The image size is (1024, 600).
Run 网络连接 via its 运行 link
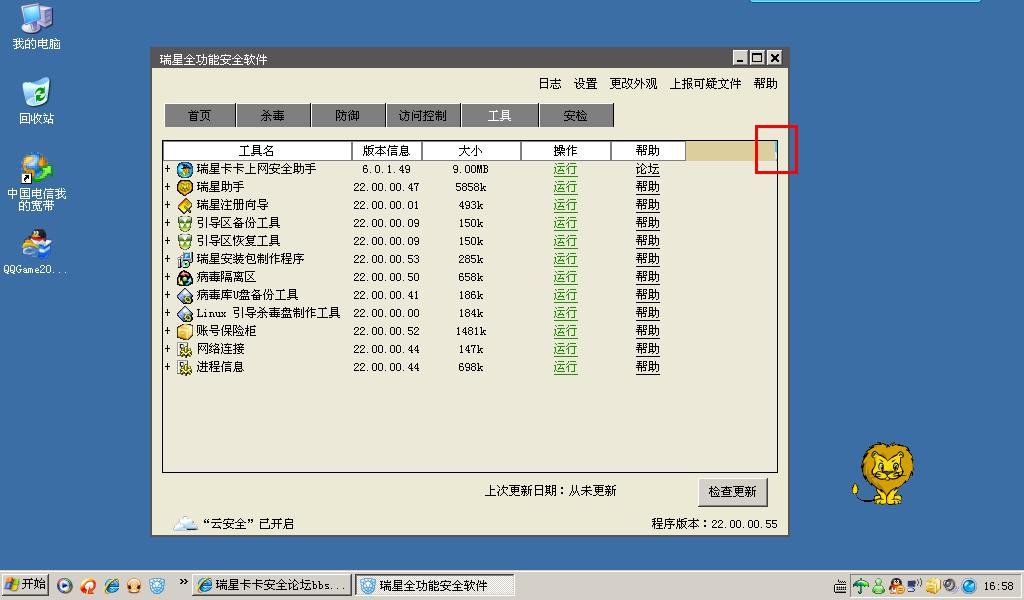point(565,349)
